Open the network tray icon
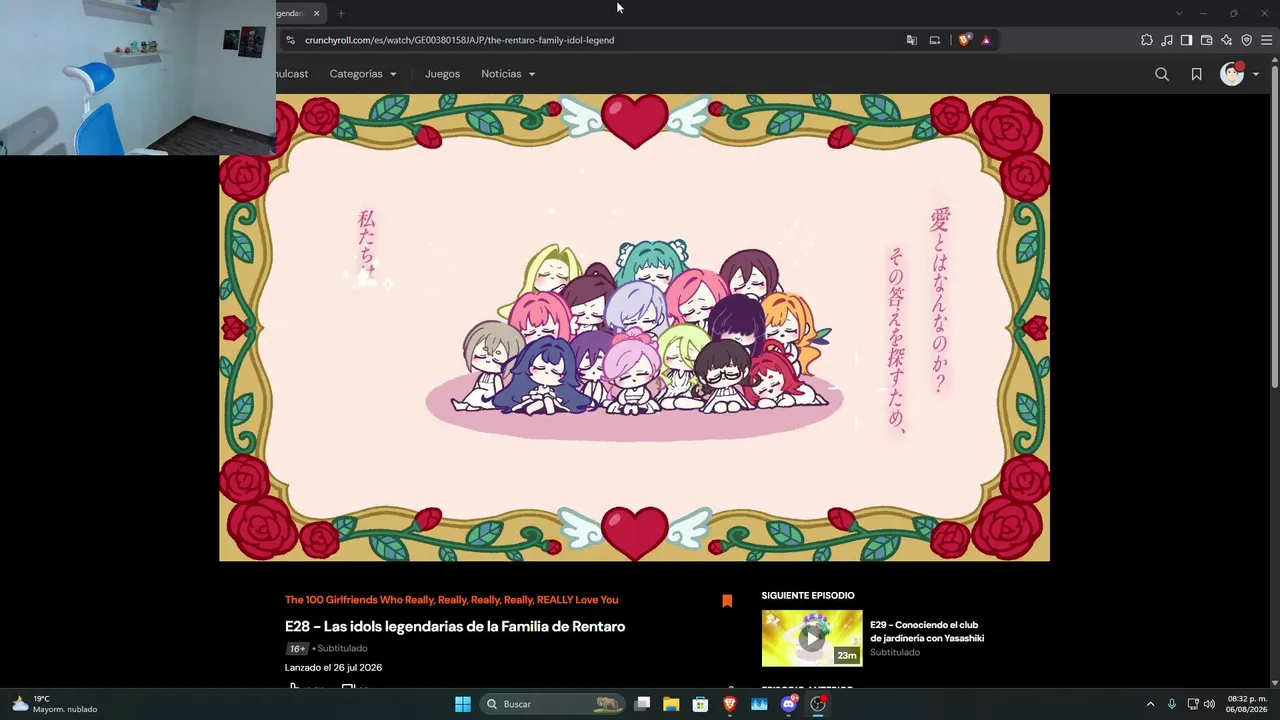Viewport: 1280px width, 720px height. [x=1193, y=704]
